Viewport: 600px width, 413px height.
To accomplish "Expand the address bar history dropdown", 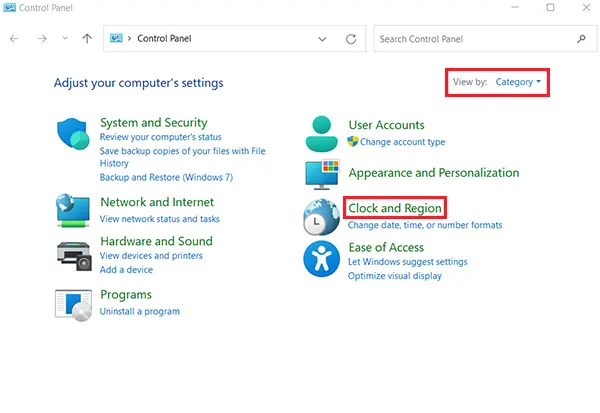I will pyautogui.click(x=322, y=39).
